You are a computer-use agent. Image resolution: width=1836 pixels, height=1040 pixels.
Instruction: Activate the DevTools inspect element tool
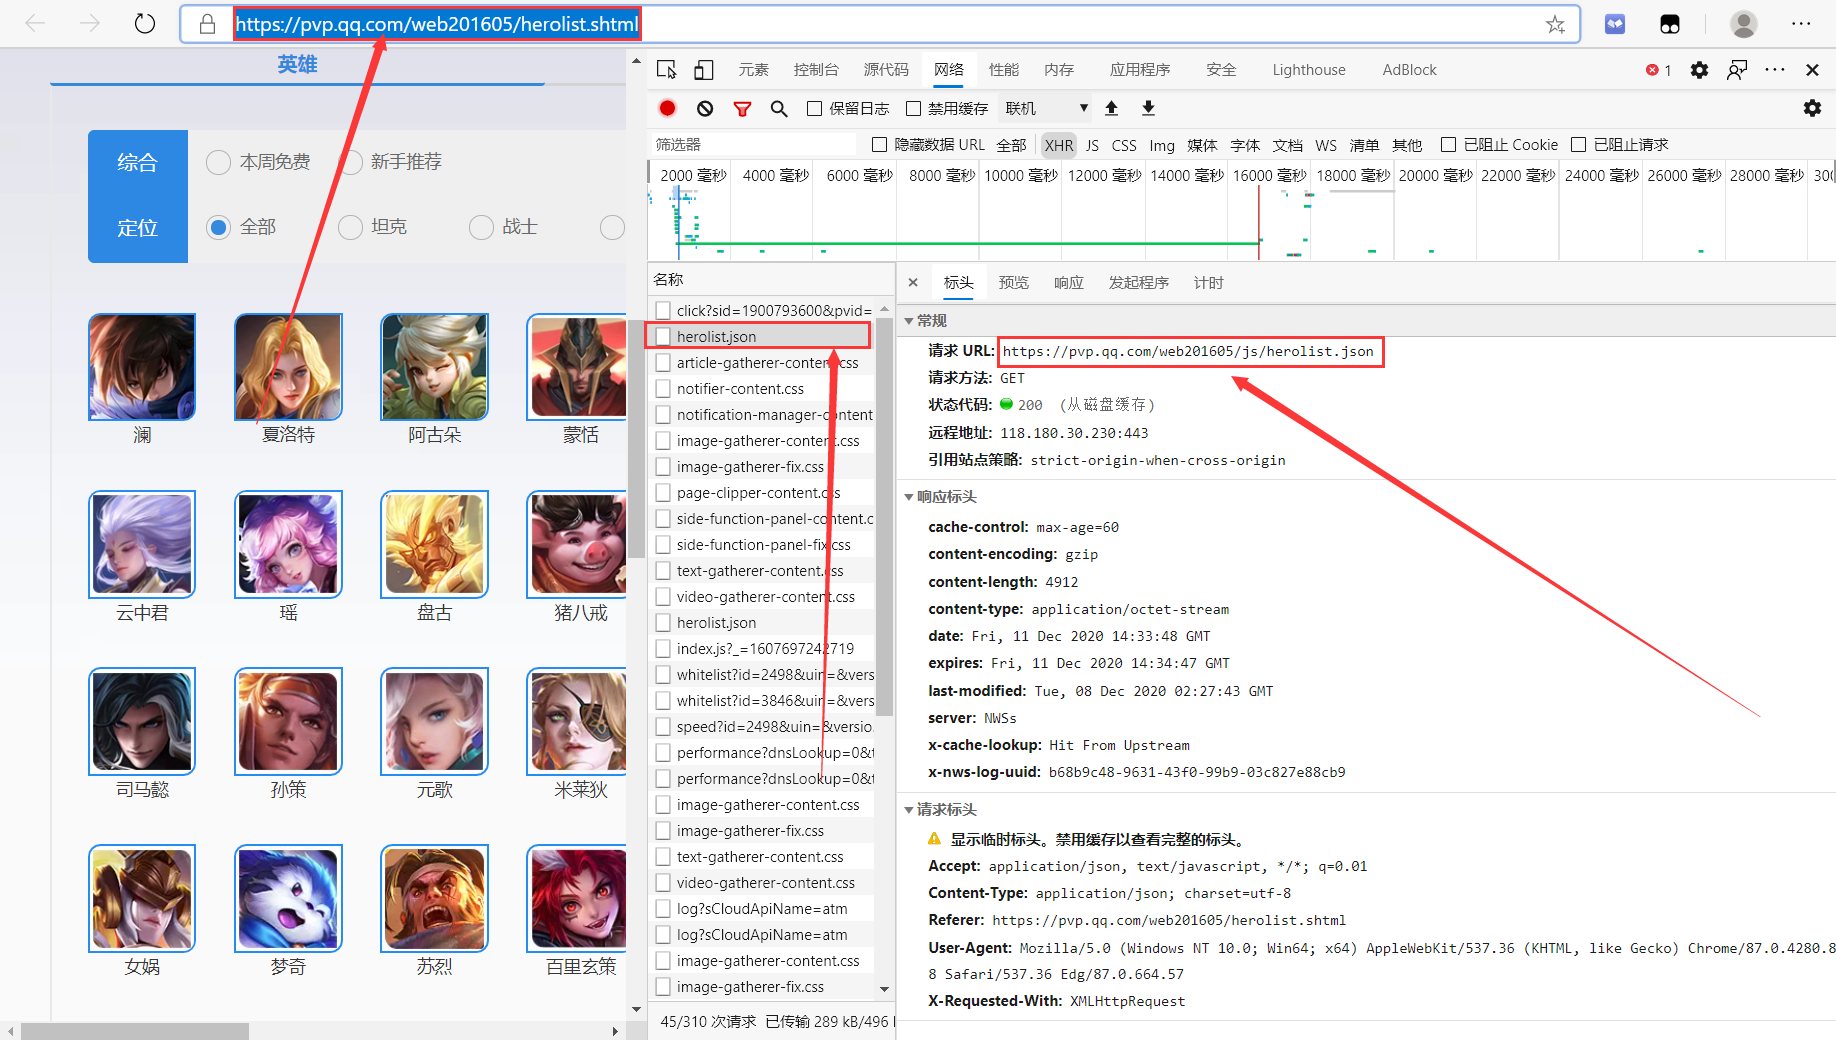coord(667,69)
